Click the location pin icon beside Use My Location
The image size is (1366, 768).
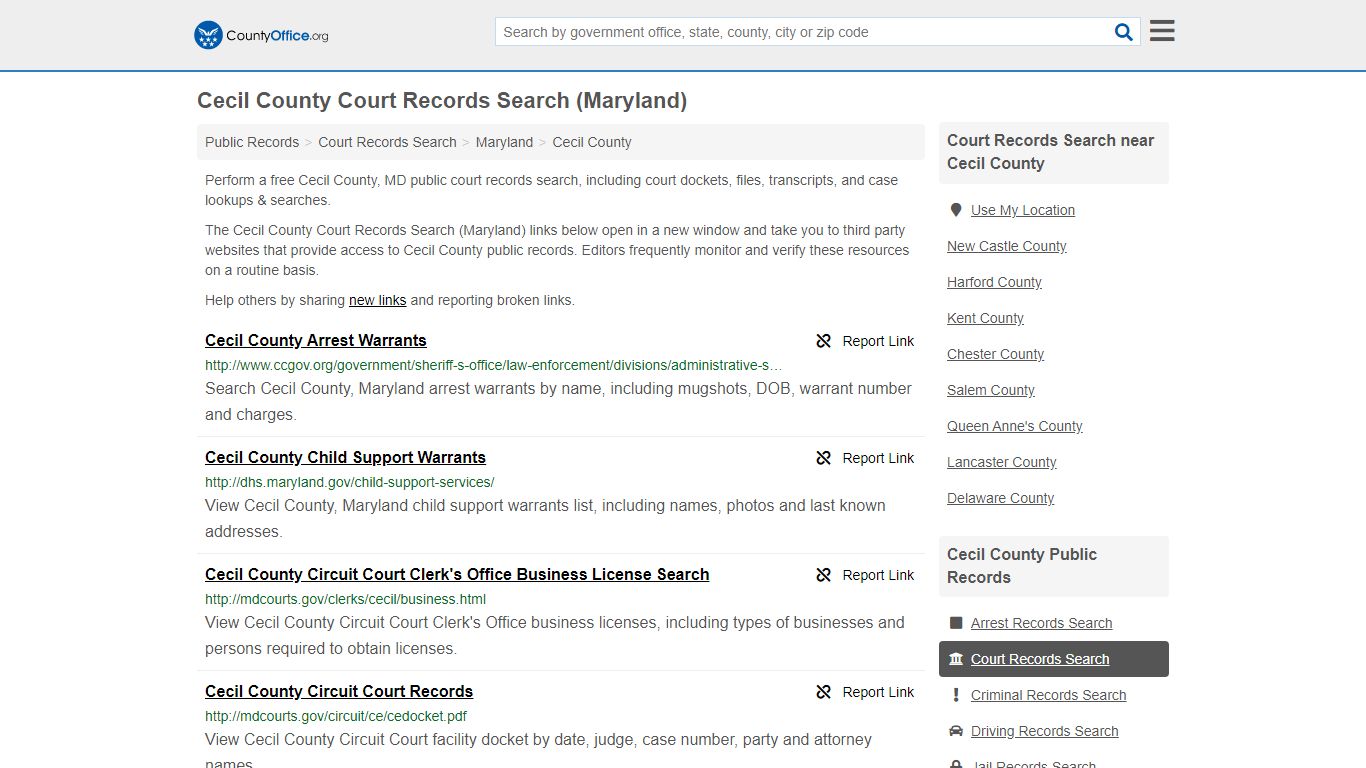956,210
